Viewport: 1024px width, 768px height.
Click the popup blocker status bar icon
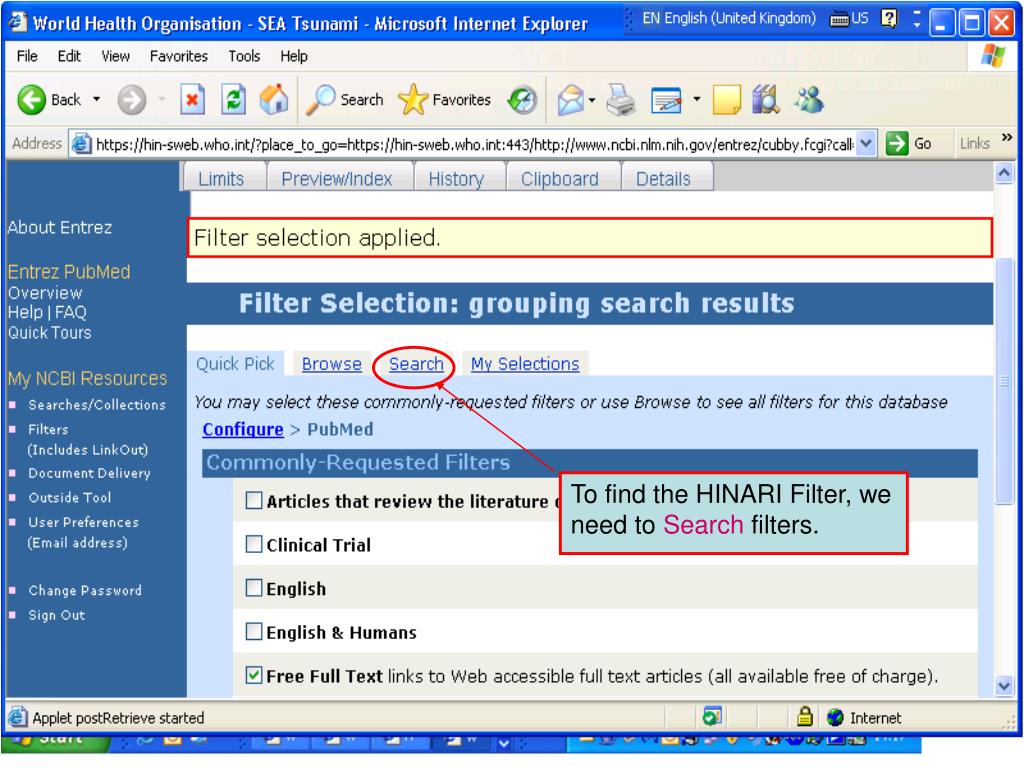point(711,717)
